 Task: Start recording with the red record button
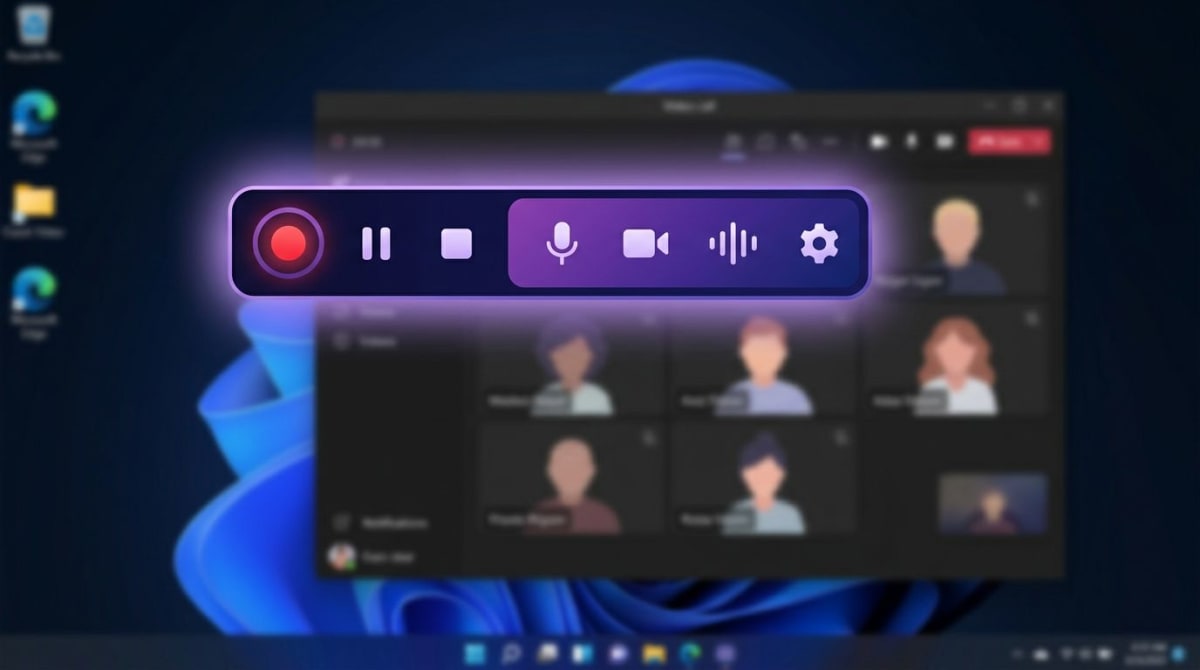(x=288, y=243)
